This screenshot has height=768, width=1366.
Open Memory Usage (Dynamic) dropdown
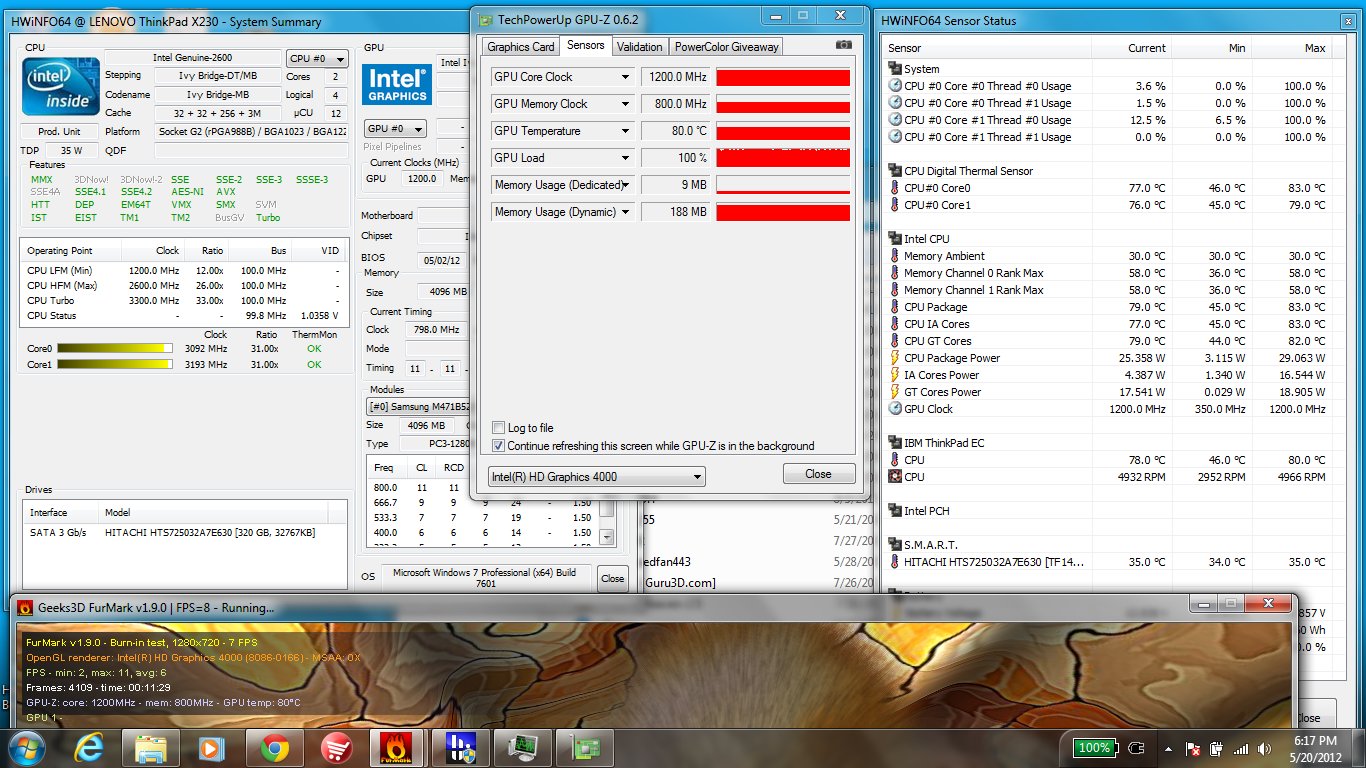626,212
